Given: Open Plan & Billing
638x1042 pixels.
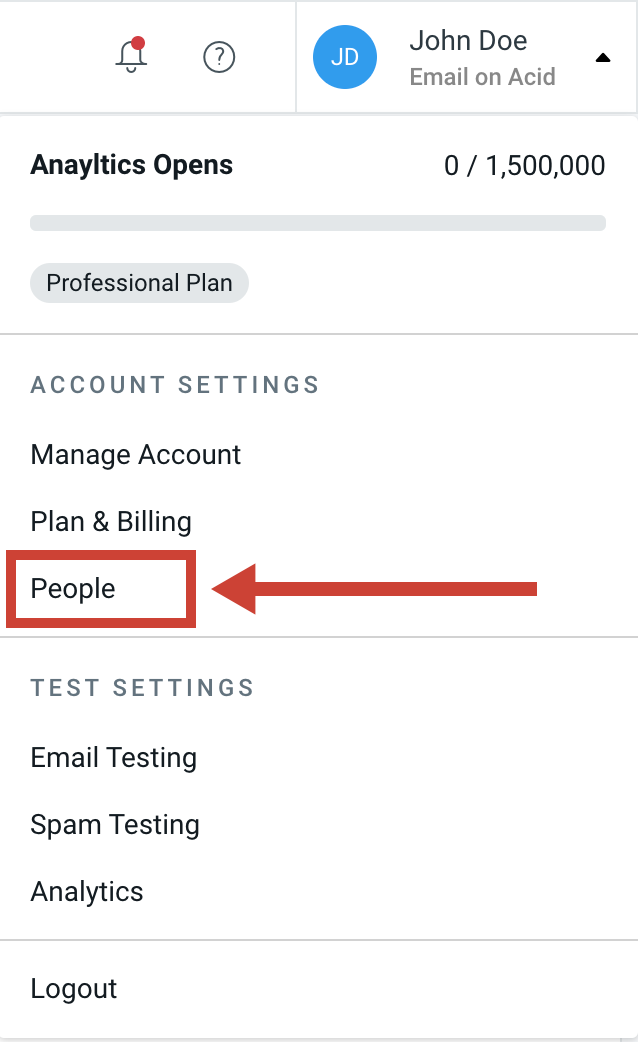Looking at the screenshot, I should tap(110, 522).
